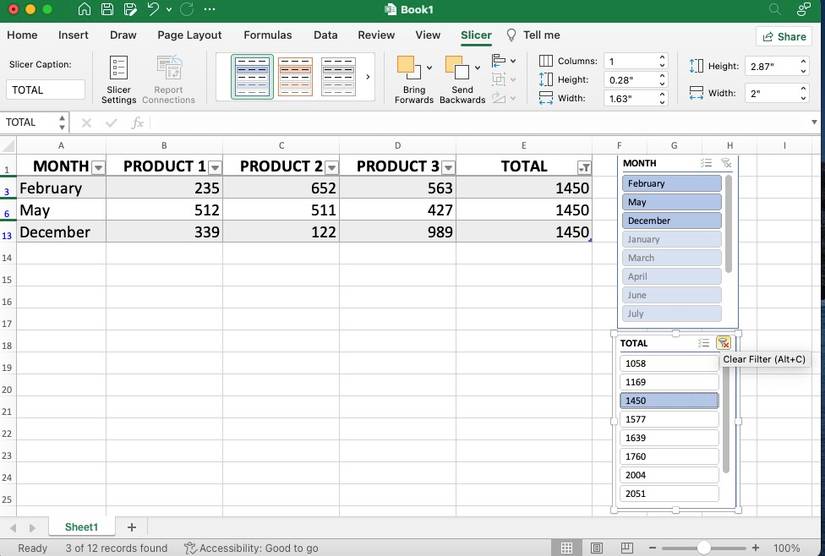This screenshot has width=825, height=556.
Task: Adjust slicer size Height 2.87" stepper
Action: pos(803,66)
